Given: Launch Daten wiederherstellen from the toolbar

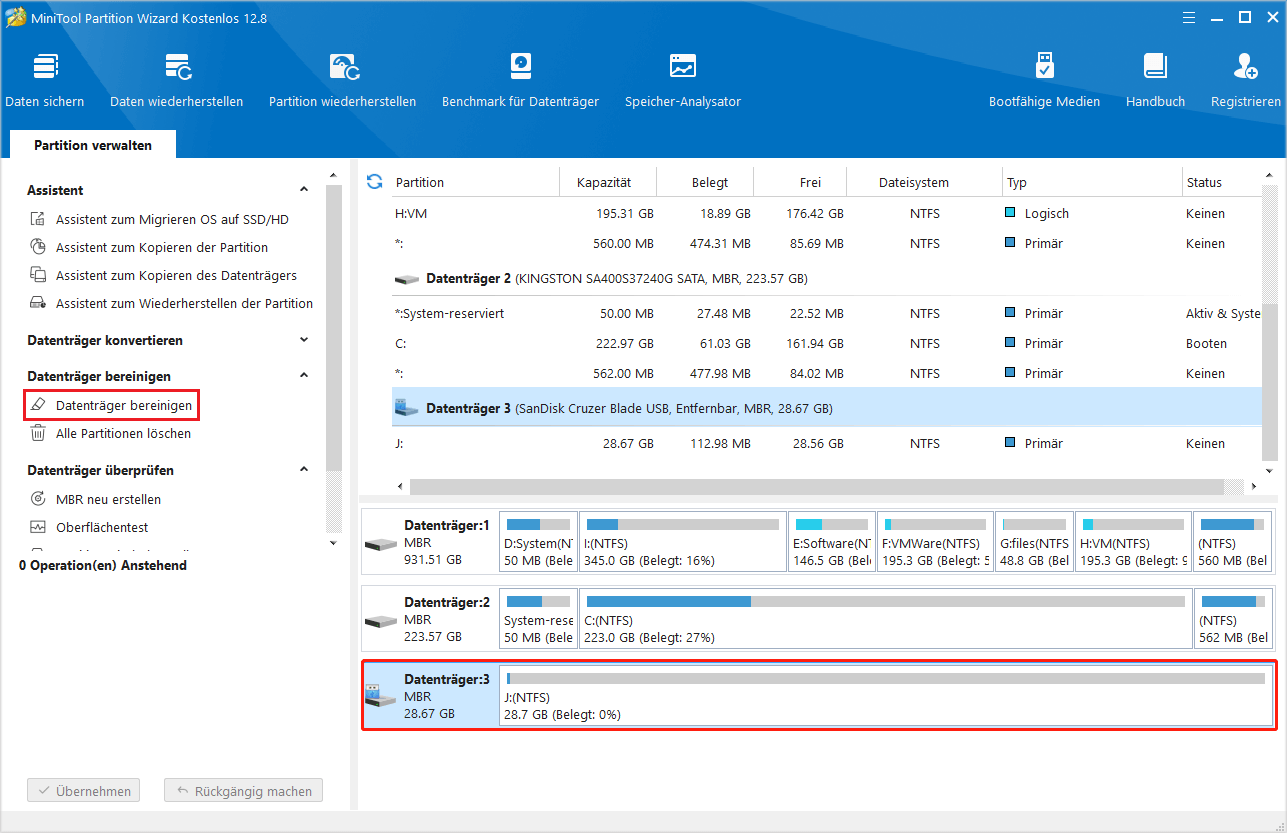Looking at the screenshot, I should 177,80.
